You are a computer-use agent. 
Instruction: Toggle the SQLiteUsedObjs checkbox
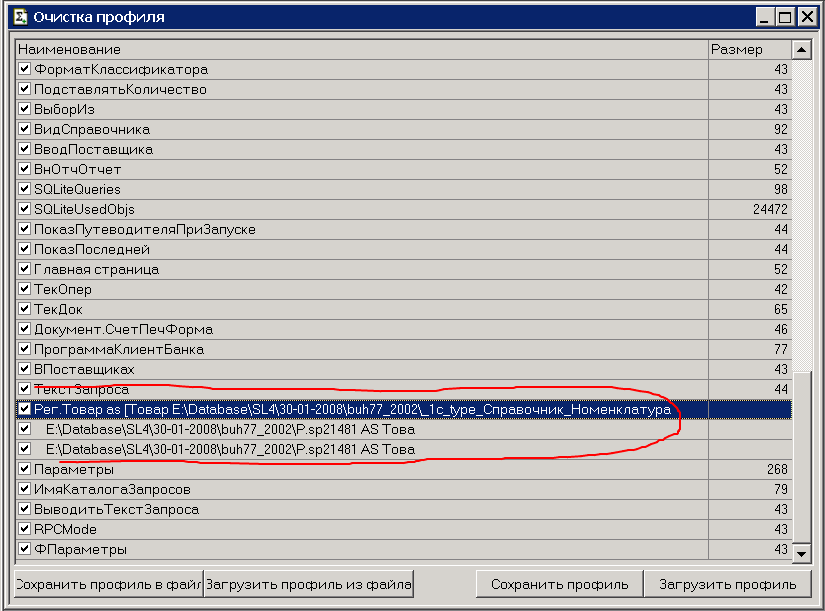tap(25, 210)
